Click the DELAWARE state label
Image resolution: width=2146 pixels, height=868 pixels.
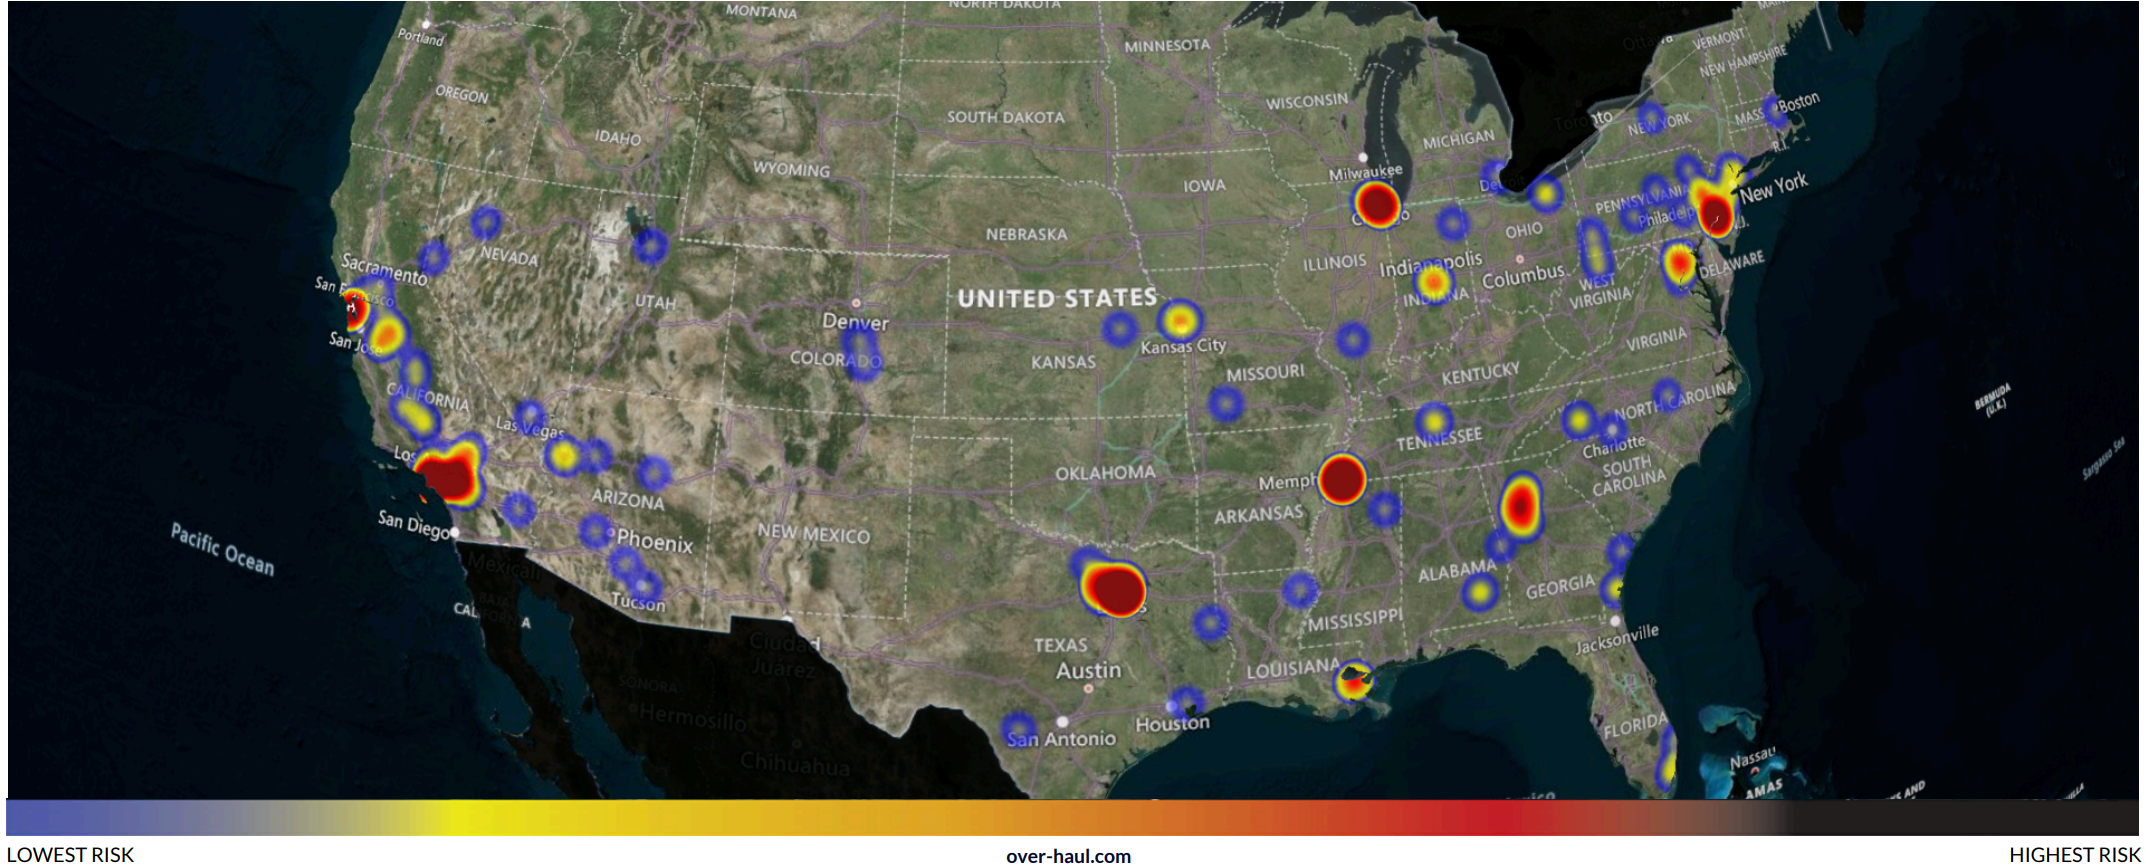(1732, 265)
